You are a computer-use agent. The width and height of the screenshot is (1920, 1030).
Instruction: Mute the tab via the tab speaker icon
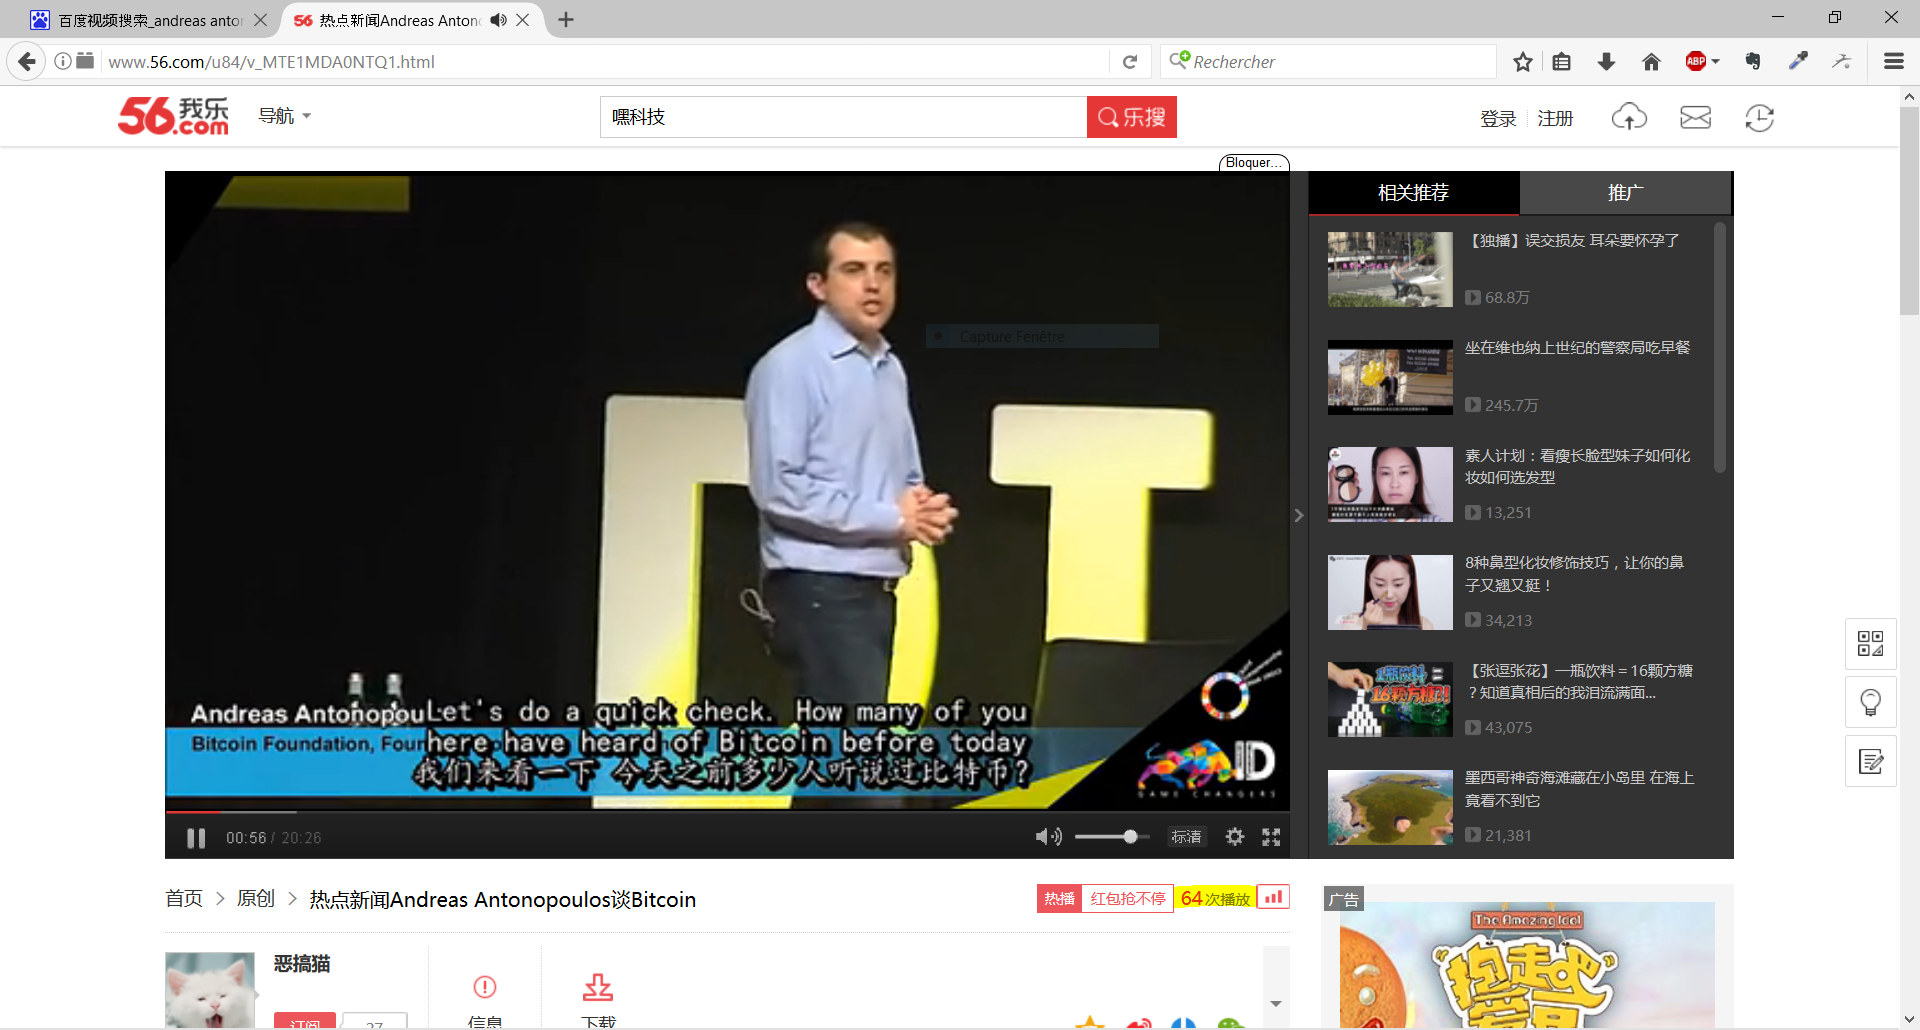click(499, 20)
